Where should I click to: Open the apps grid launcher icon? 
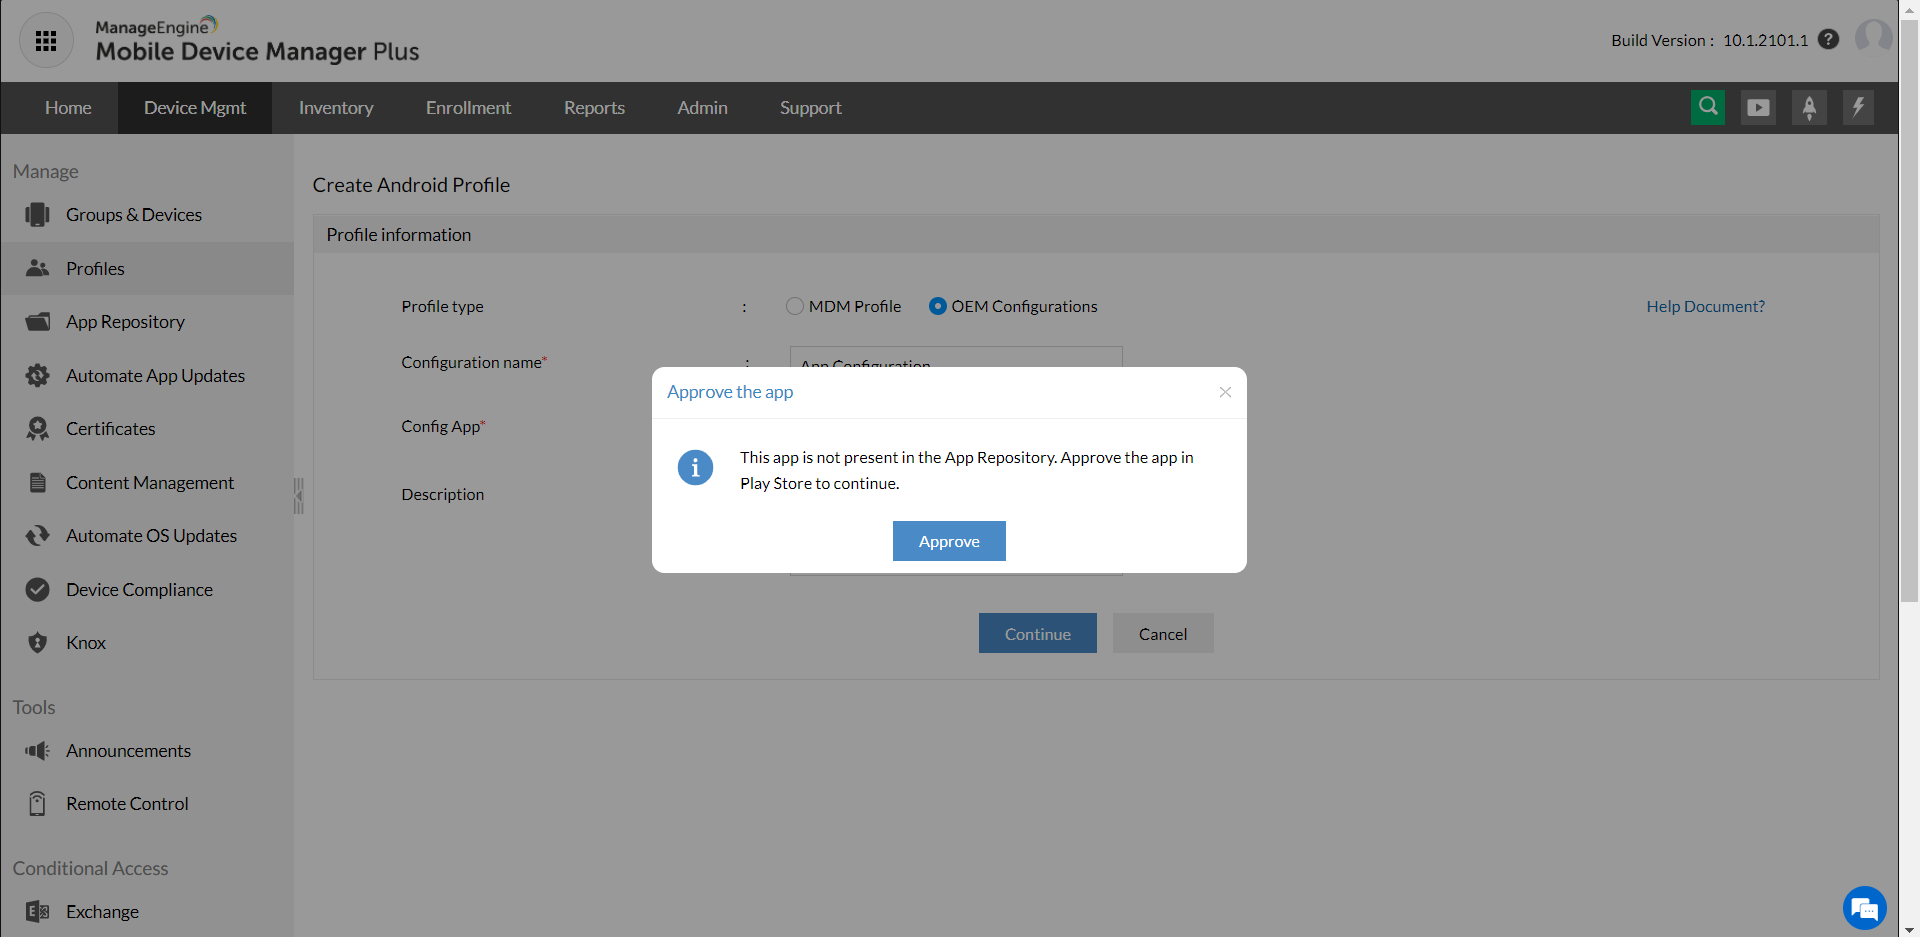46,41
